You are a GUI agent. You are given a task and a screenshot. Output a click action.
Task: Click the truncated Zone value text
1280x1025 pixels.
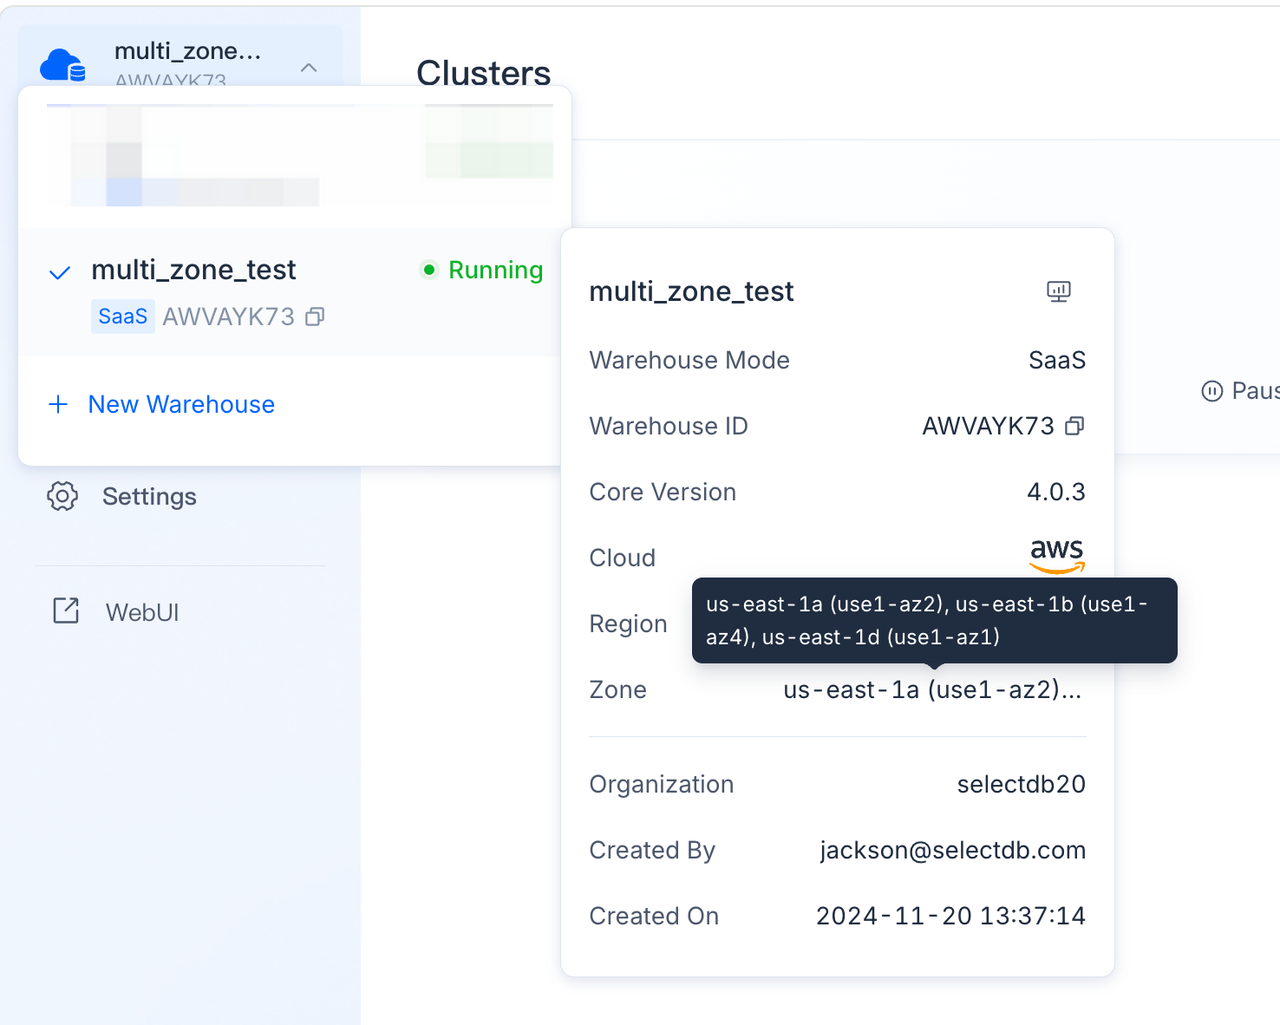point(931,690)
